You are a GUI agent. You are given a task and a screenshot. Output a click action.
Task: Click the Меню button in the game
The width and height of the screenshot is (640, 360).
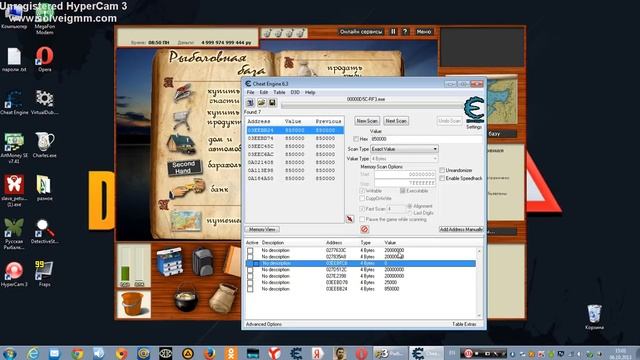click(424, 31)
